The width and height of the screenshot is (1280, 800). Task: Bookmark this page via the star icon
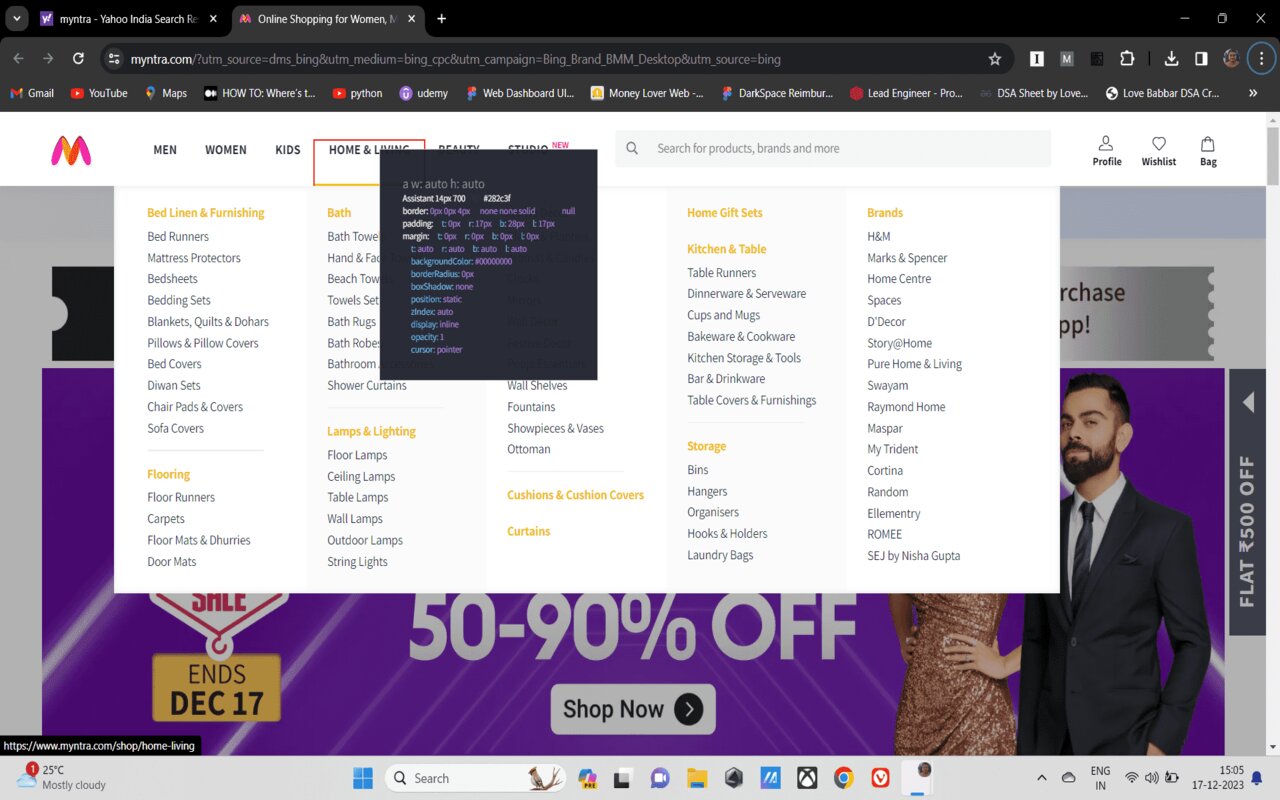click(995, 59)
